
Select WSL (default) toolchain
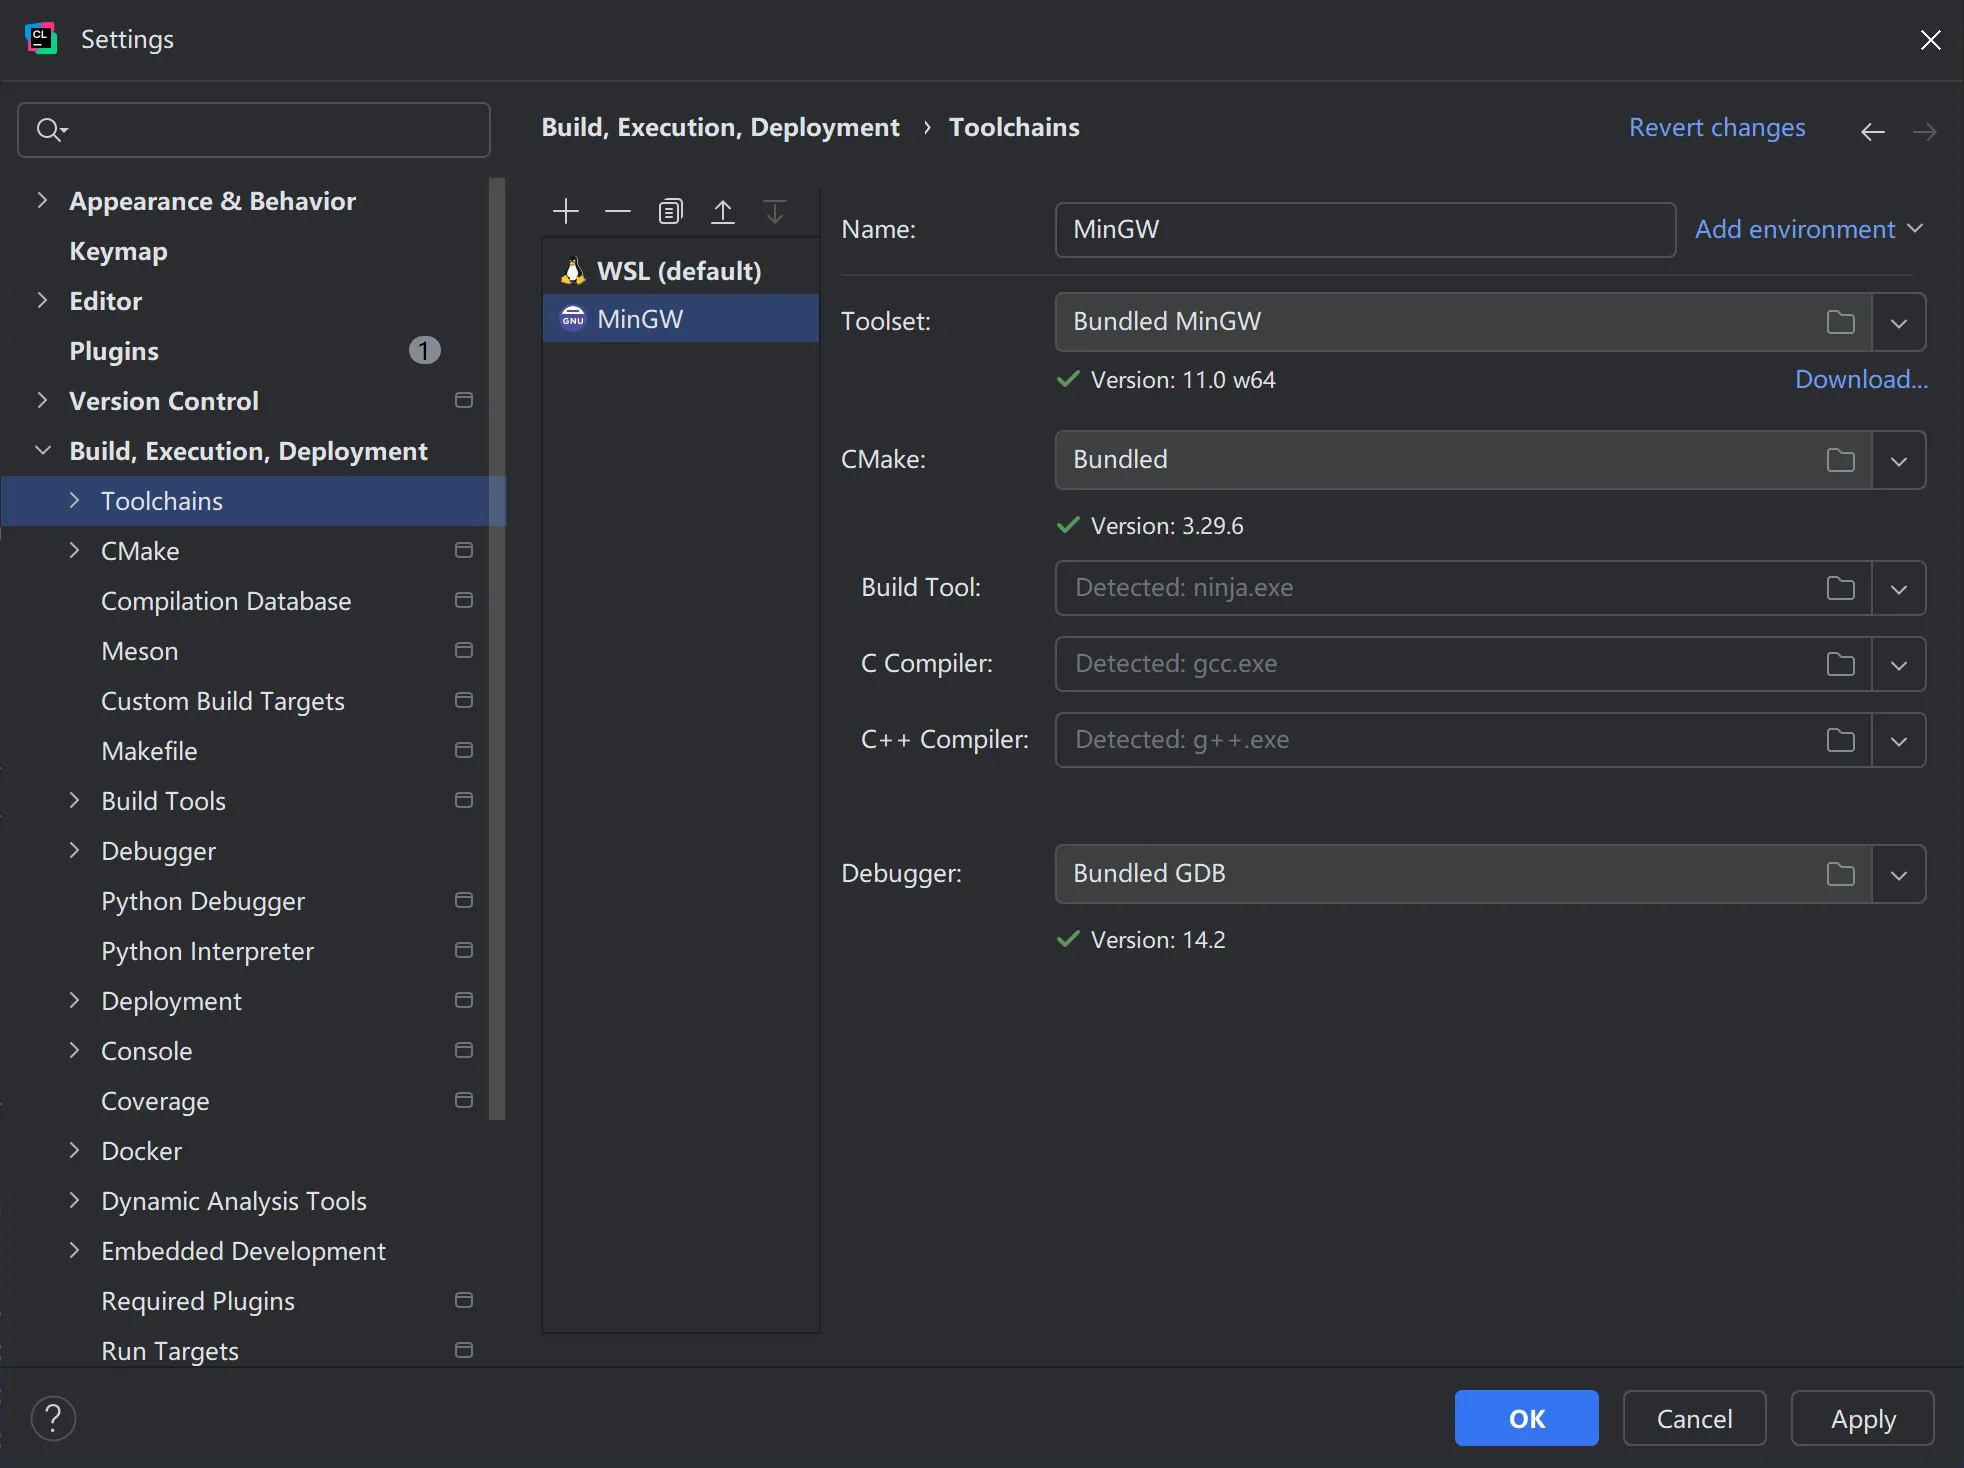point(680,270)
